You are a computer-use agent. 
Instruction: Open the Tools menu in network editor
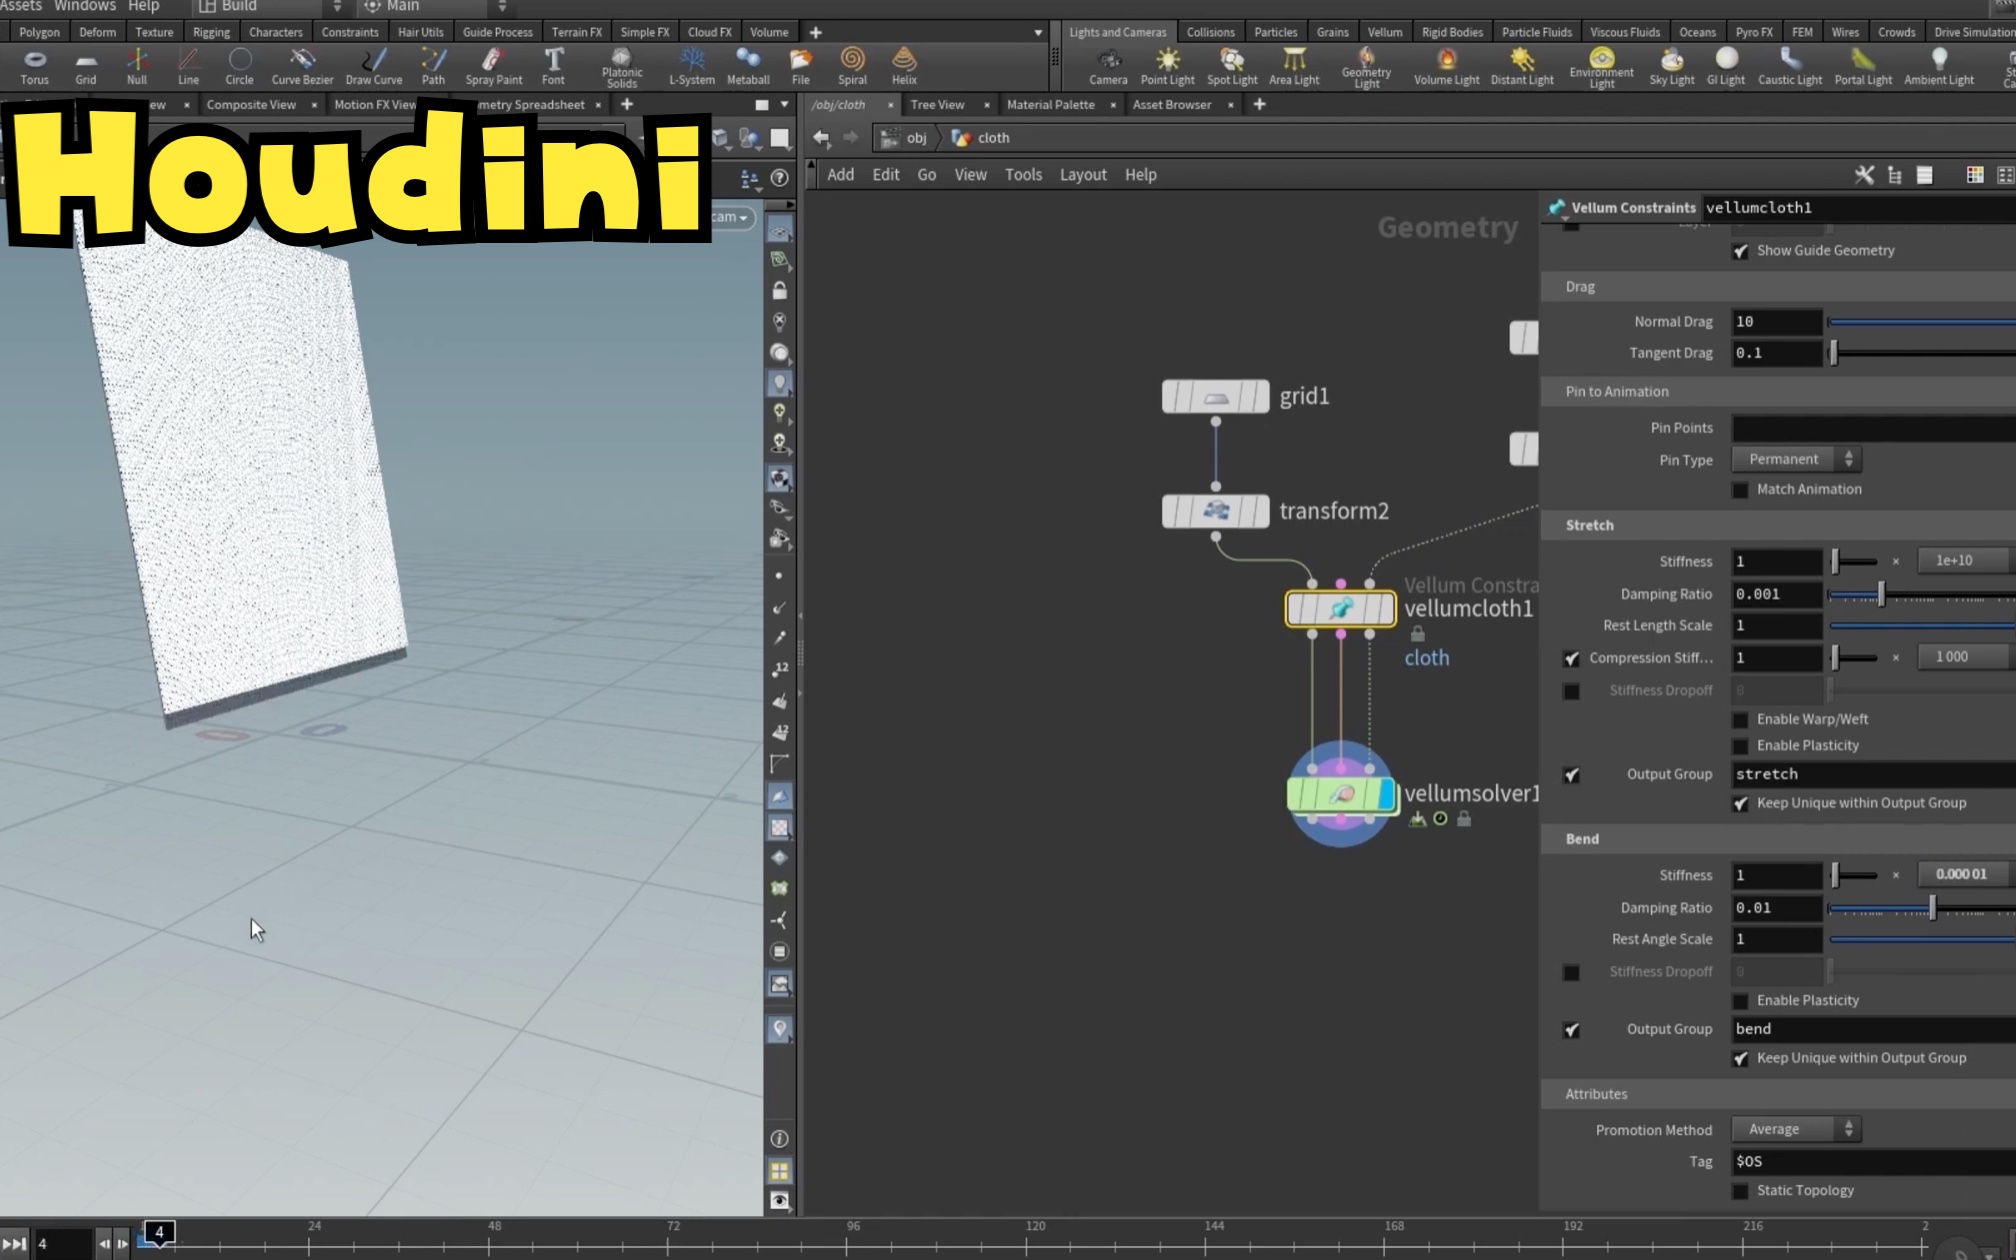1023,175
